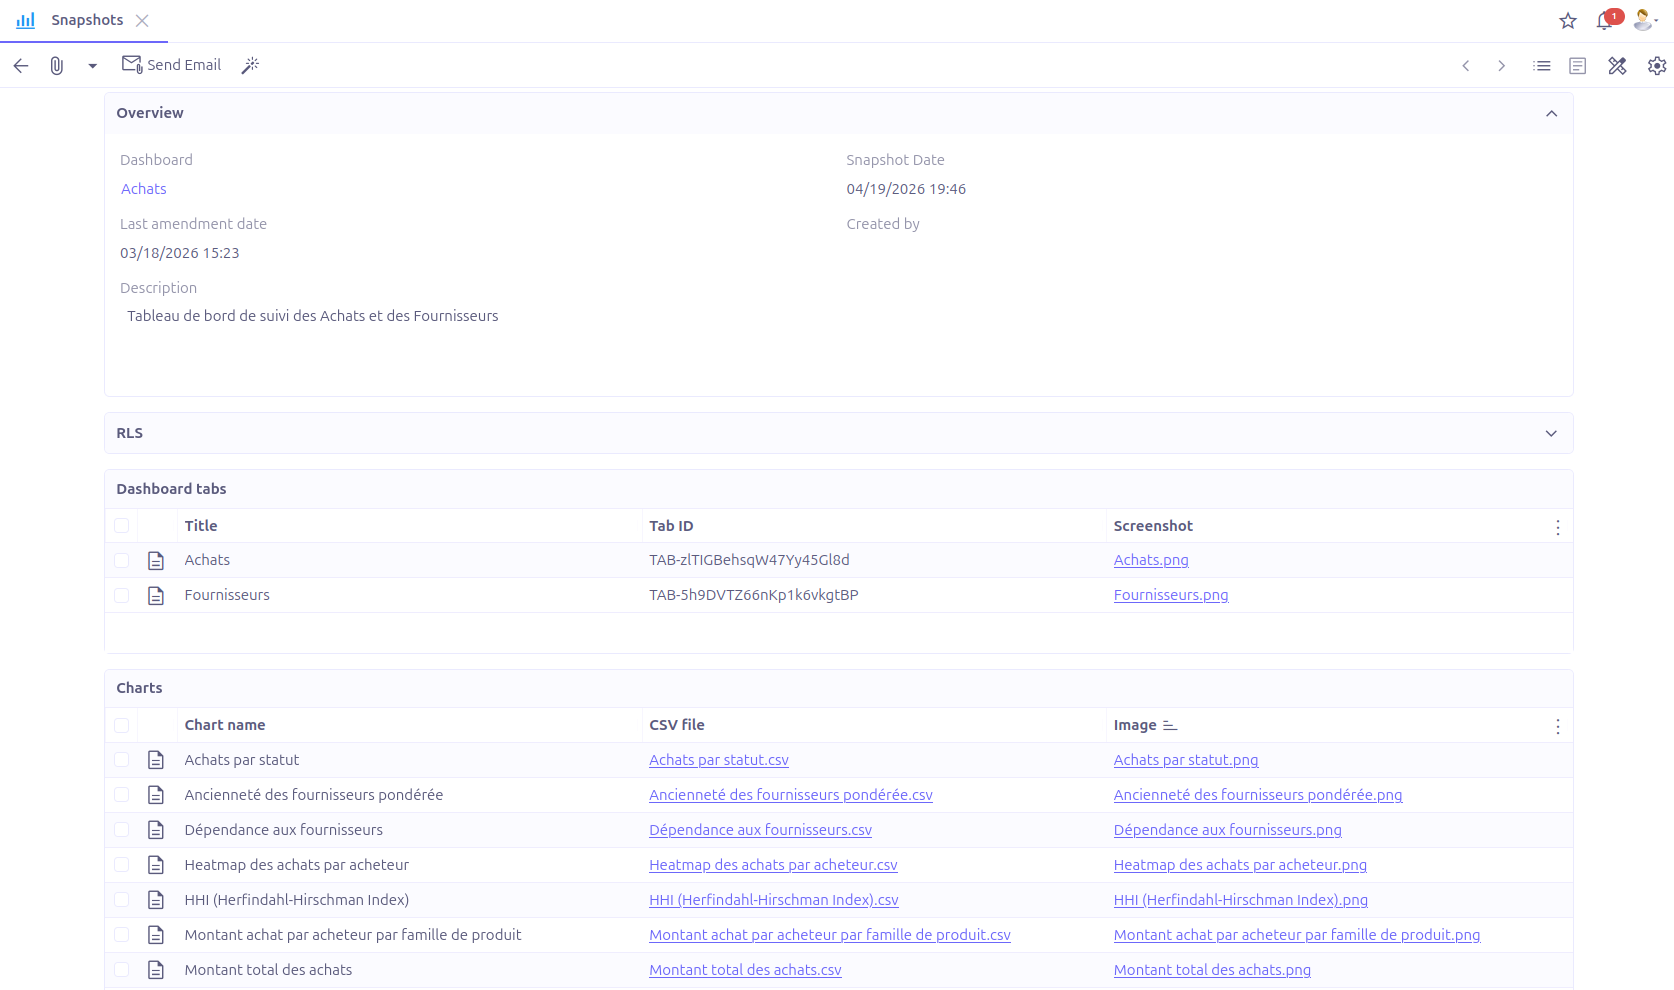Open the dropdown caret next to the paperclip
Screen dimensions: 1674x990
coord(92,66)
